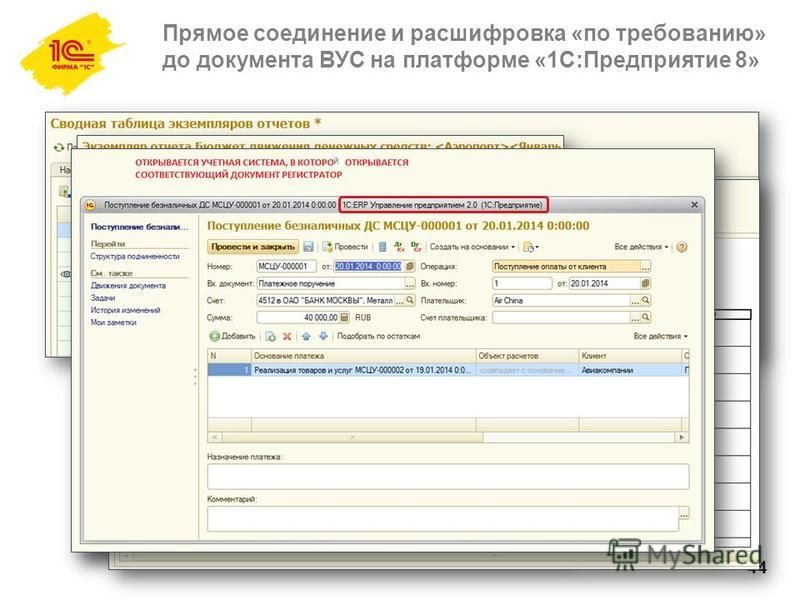Open "Все действия" menu above the payments table
This screenshot has width=800, height=600.
pos(661,336)
